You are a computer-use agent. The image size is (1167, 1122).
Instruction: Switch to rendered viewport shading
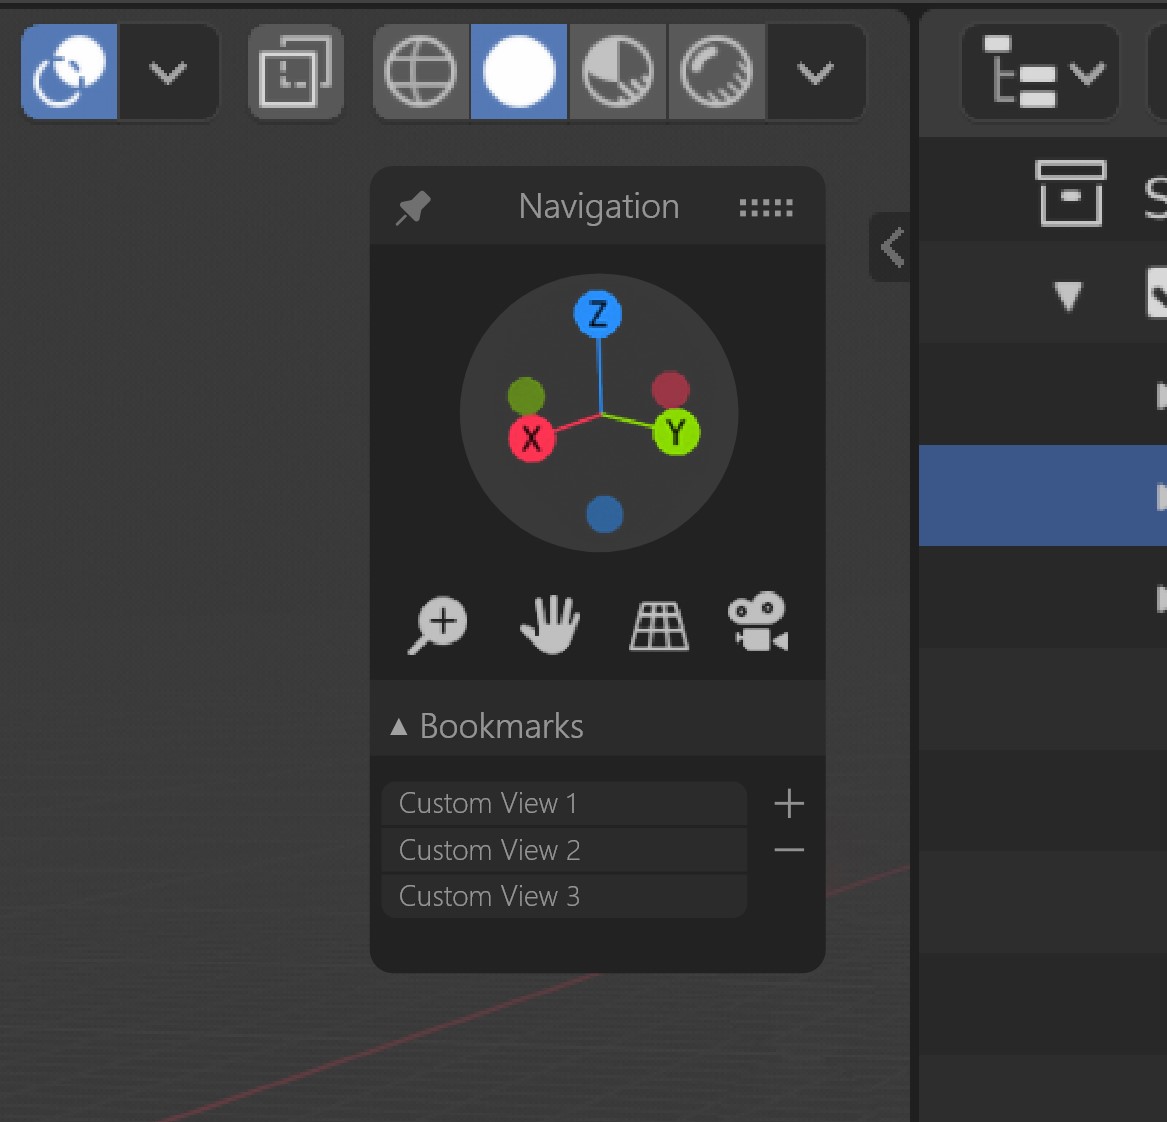point(717,71)
